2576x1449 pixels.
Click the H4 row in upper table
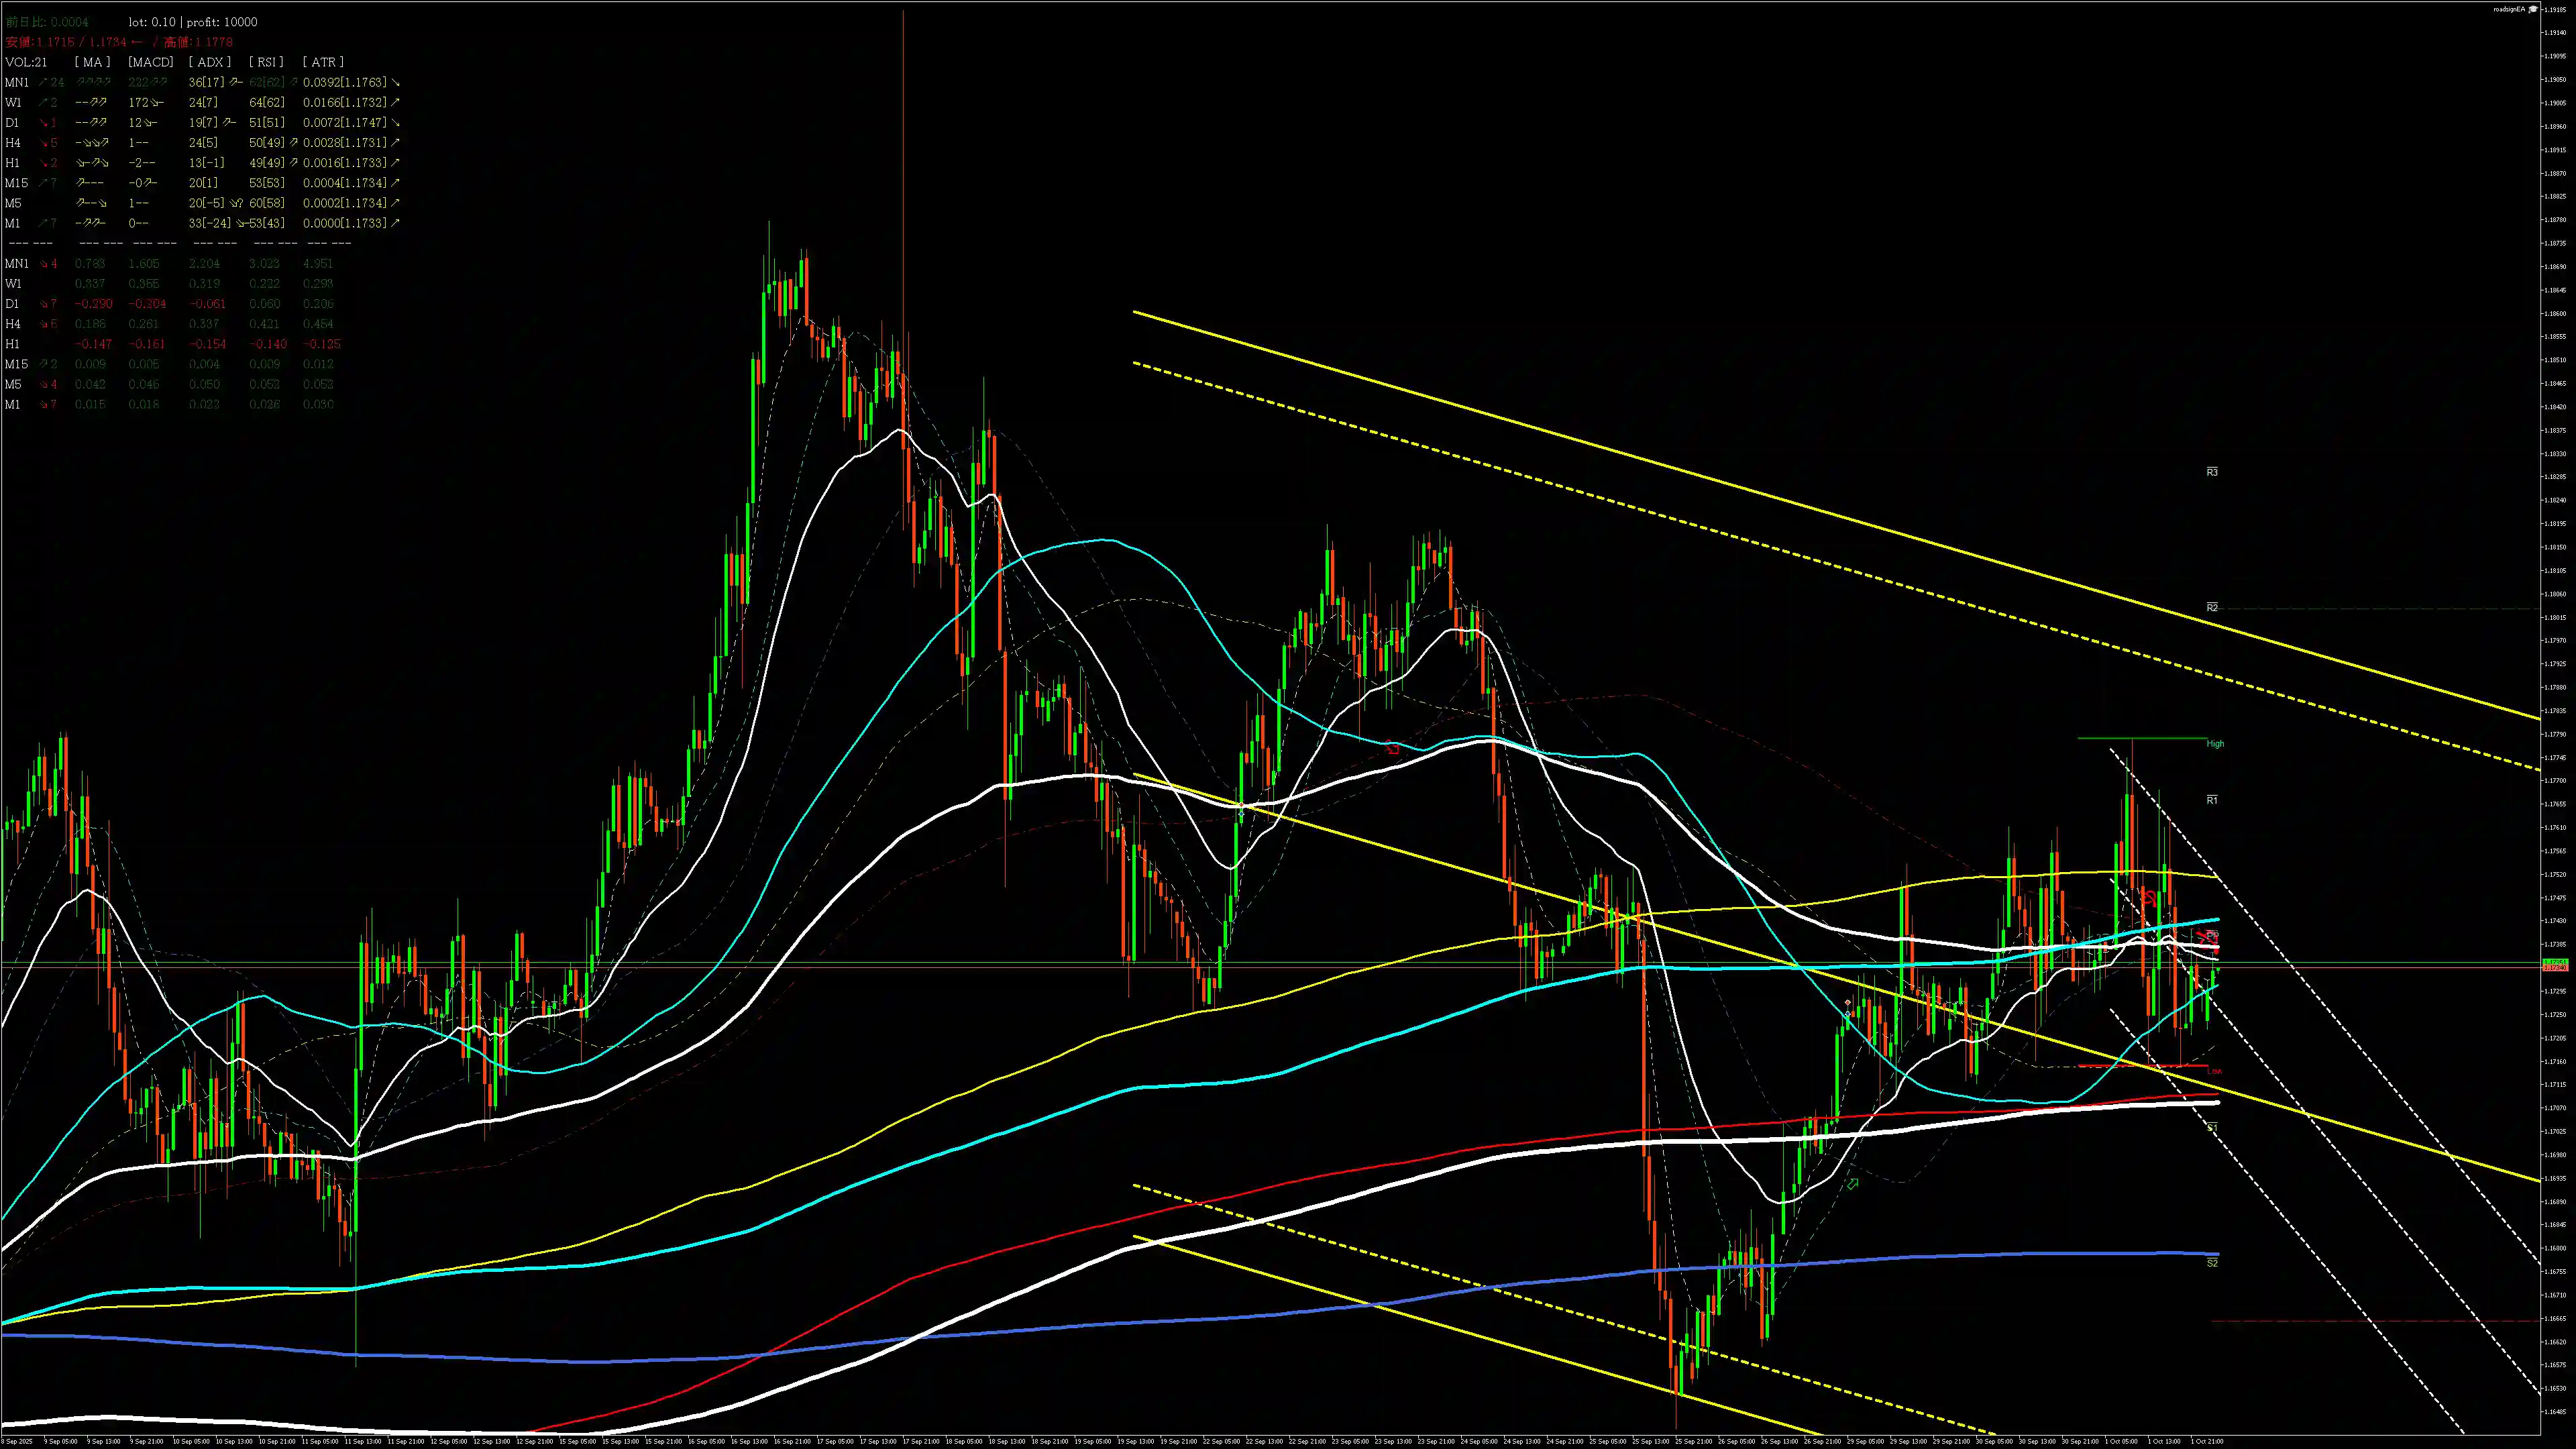[13, 143]
